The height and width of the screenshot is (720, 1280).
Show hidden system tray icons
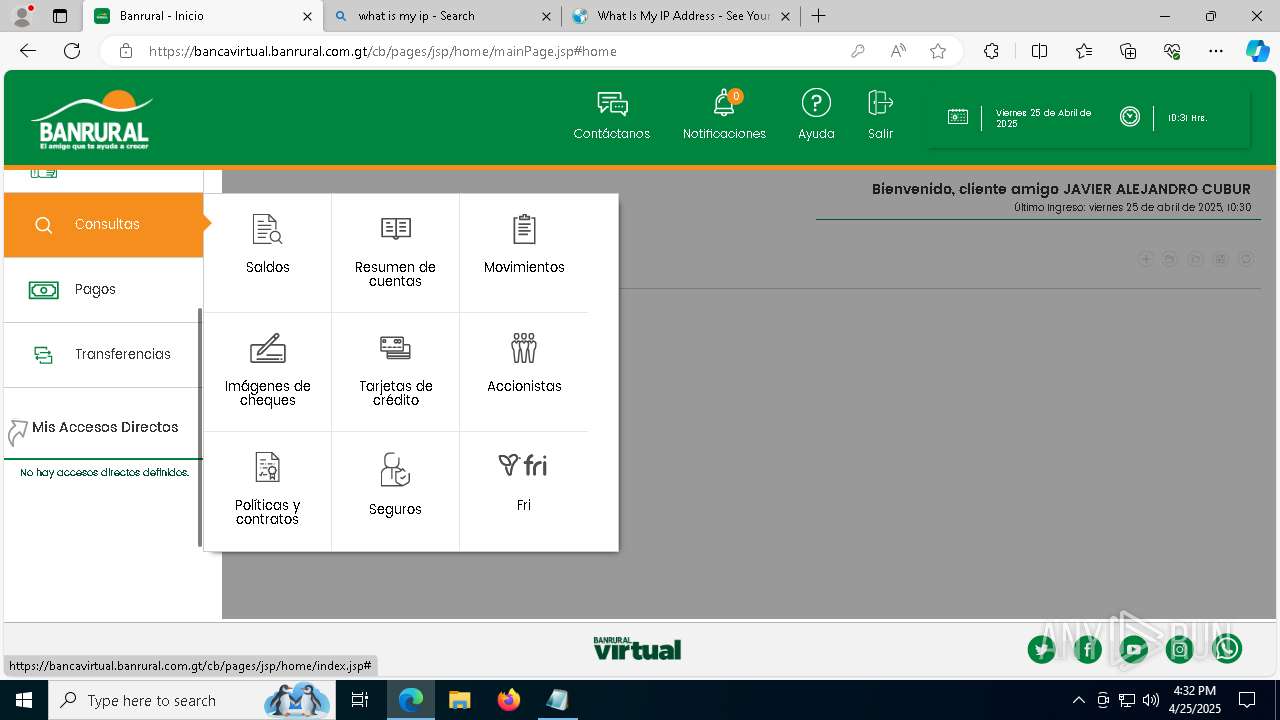(1078, 700)
